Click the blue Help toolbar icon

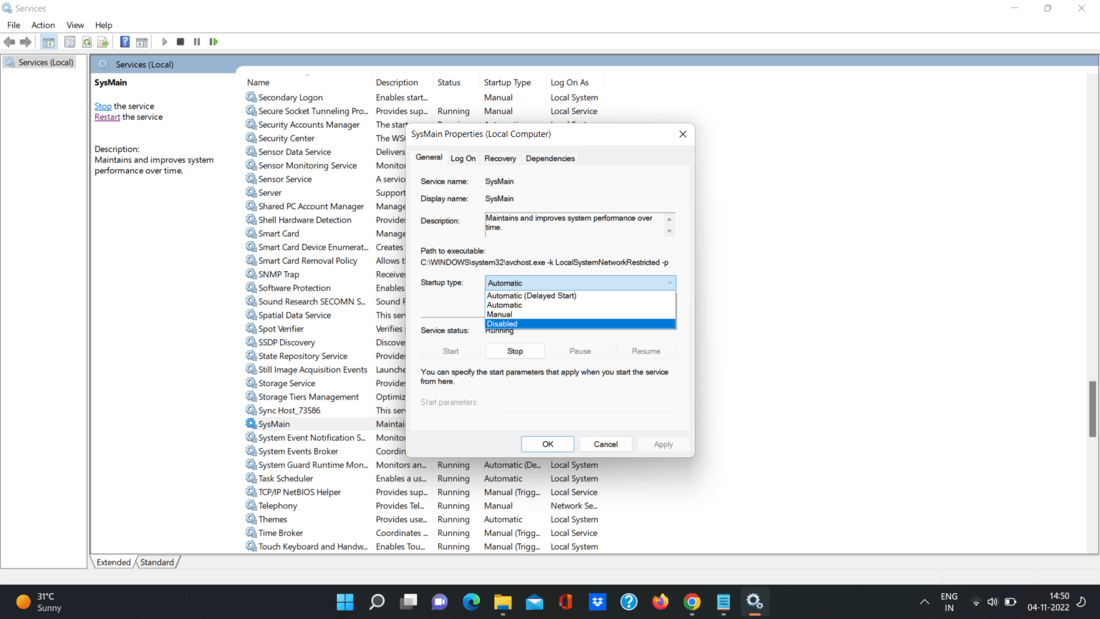pos(125,42)
